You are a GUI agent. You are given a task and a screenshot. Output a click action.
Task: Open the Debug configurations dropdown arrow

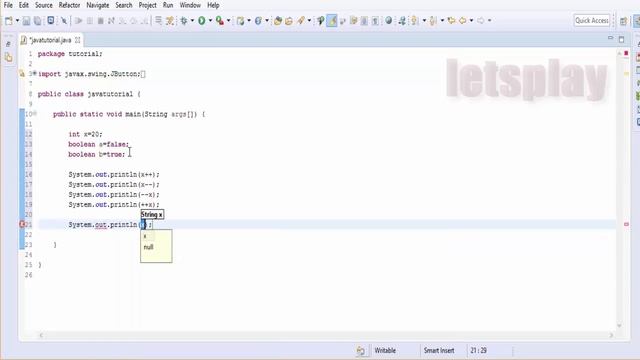(192, 21)
